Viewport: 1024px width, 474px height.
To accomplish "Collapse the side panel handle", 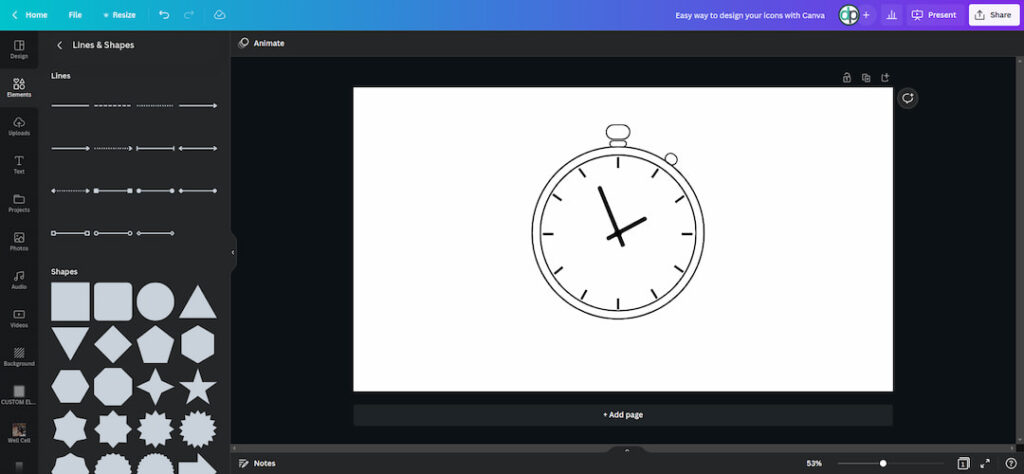I will (232, 252).
